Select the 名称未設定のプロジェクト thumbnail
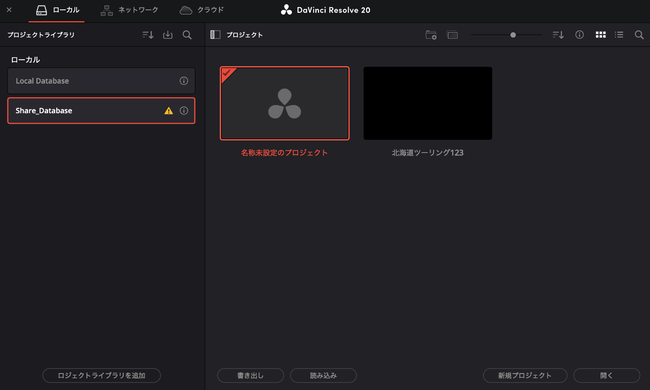The height and width of the screenshot is (390, 650). (284, 103)
